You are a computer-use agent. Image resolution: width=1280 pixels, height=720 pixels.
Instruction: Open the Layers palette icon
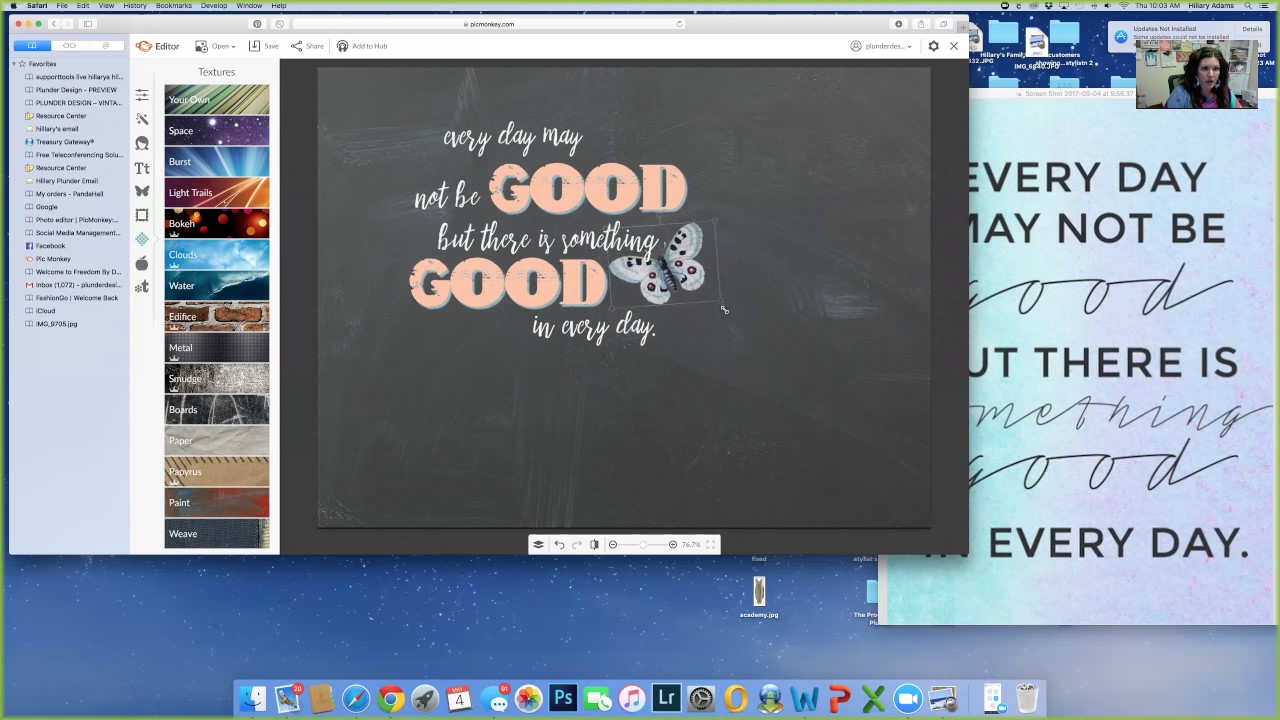coord(538,544)
